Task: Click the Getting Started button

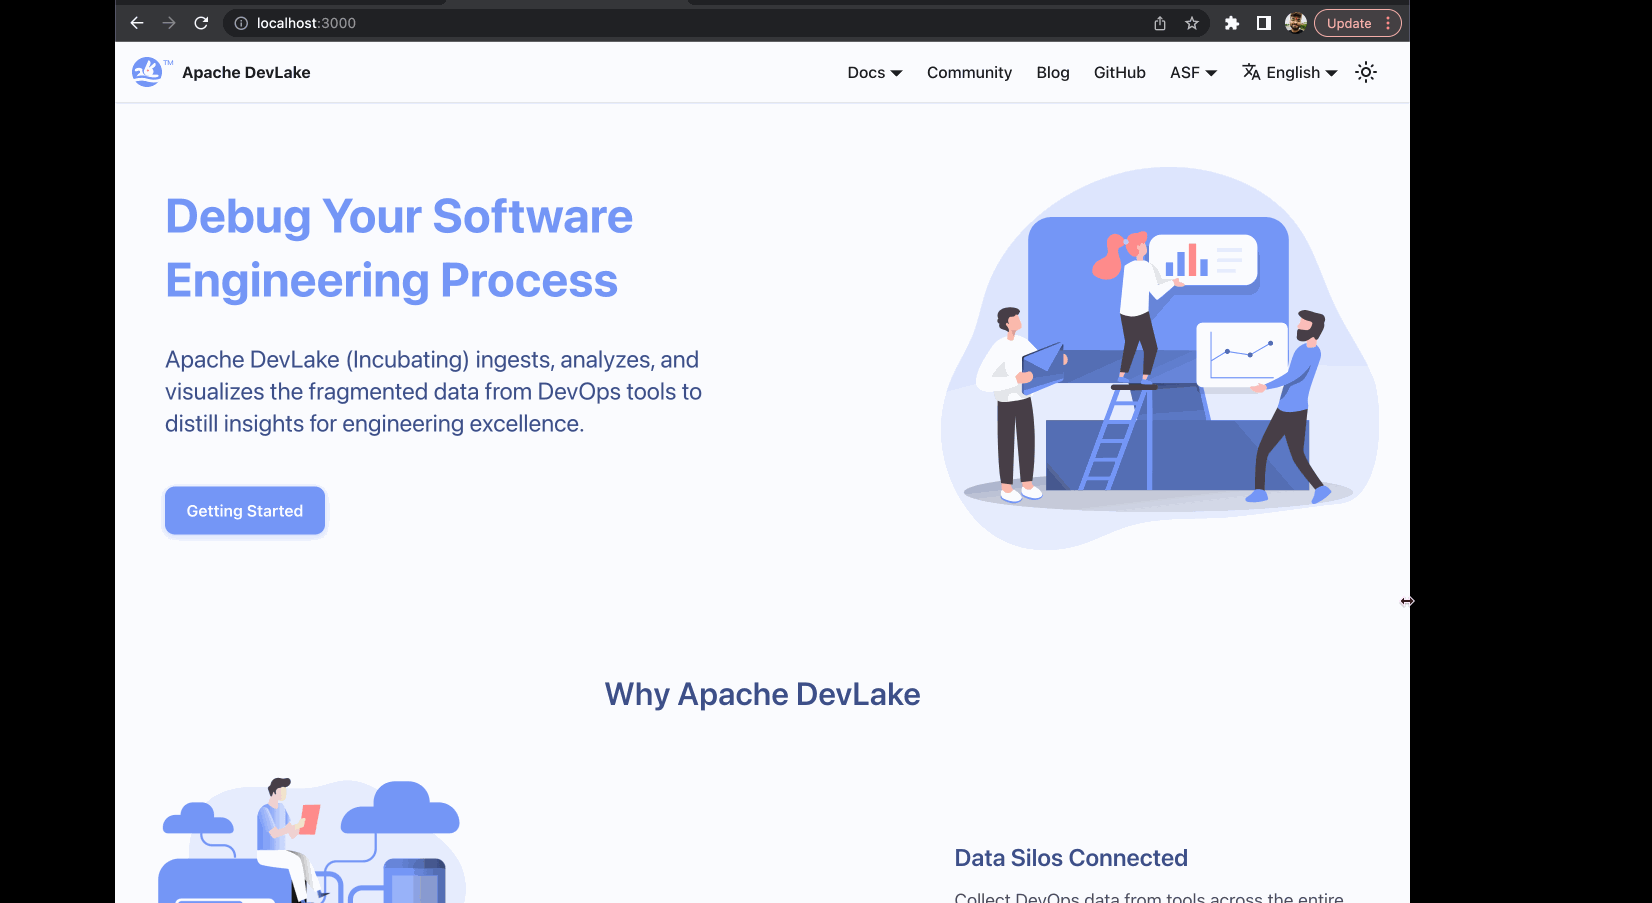Action: (245, 511)
